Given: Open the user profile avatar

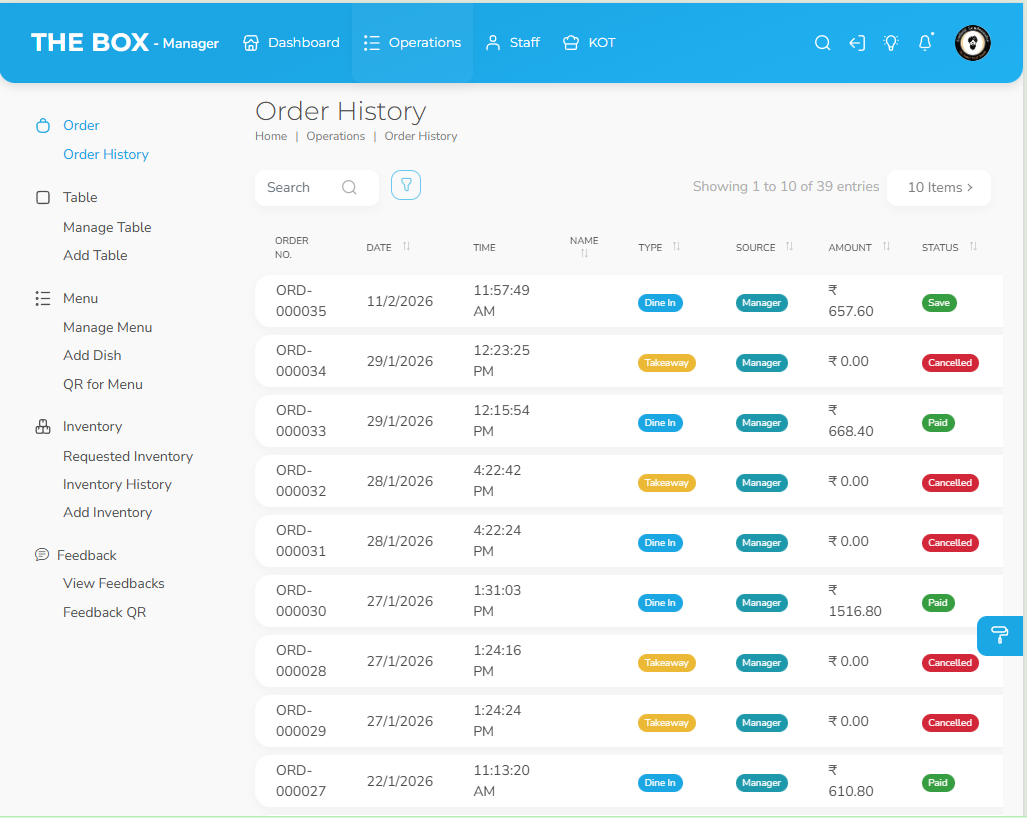Looking at the screenshot, I should pyautogui.click(x=972, y=43).
